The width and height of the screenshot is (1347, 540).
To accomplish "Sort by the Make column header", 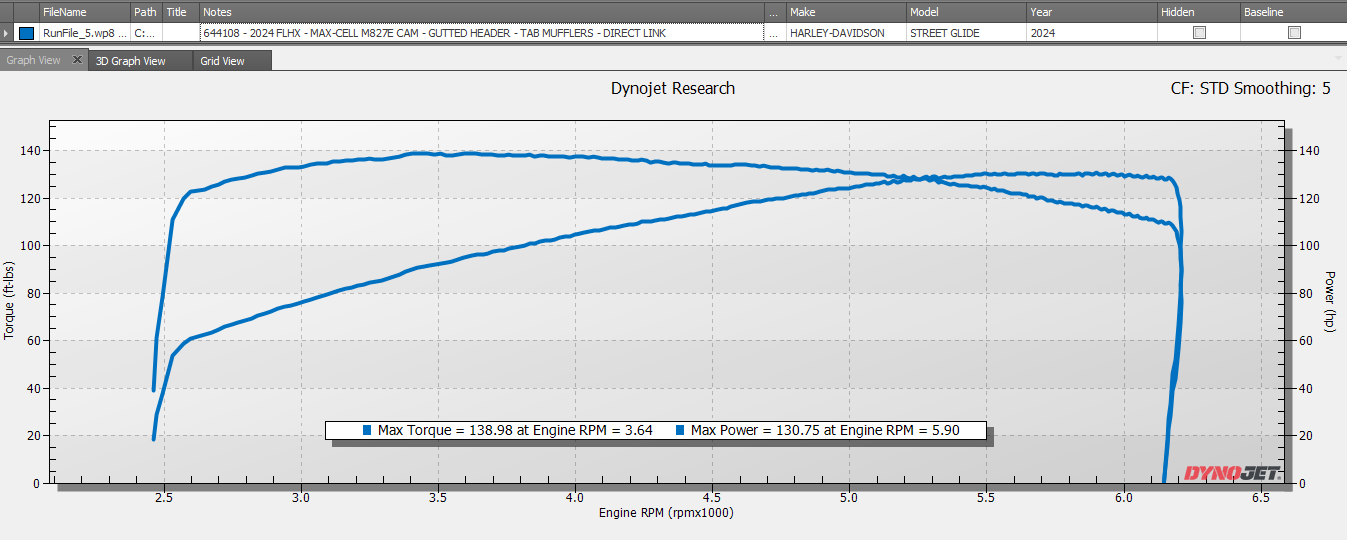I will (x=846, y=12).
